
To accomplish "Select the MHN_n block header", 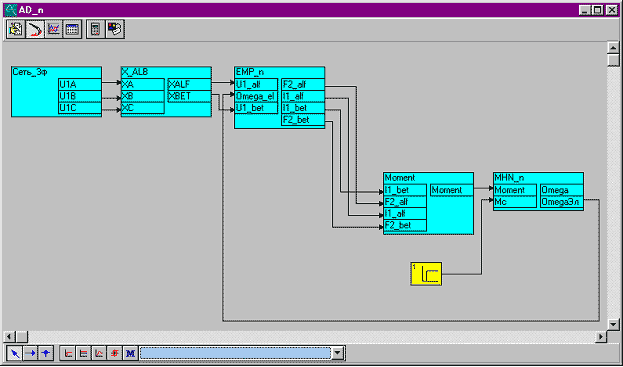I will point(538,178).
